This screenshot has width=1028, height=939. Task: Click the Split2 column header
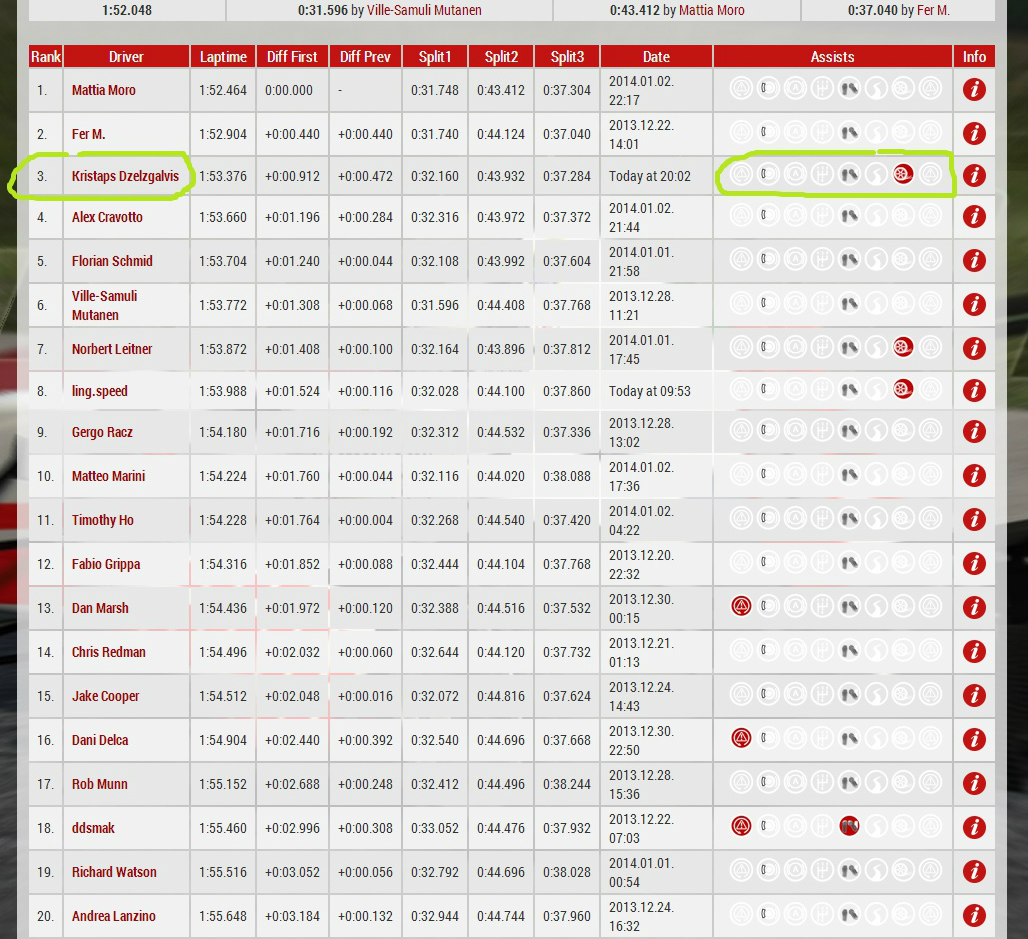point(501,56)
